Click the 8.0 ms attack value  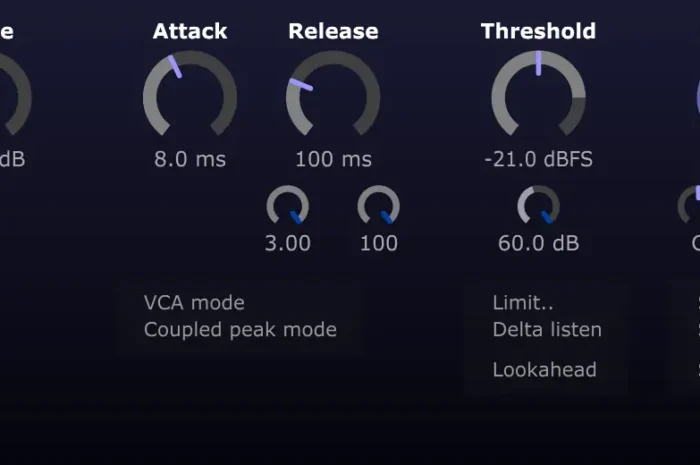pos(190,158)
